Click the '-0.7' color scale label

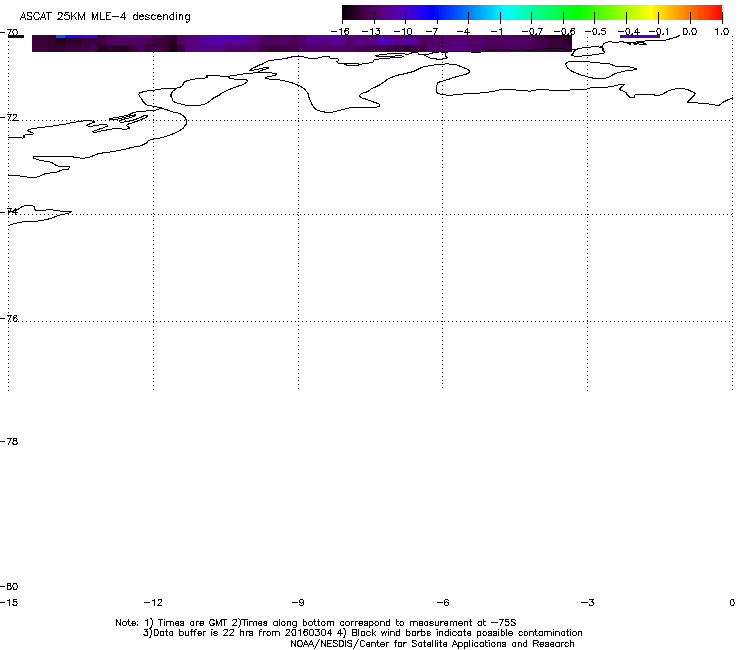(532, 32)
